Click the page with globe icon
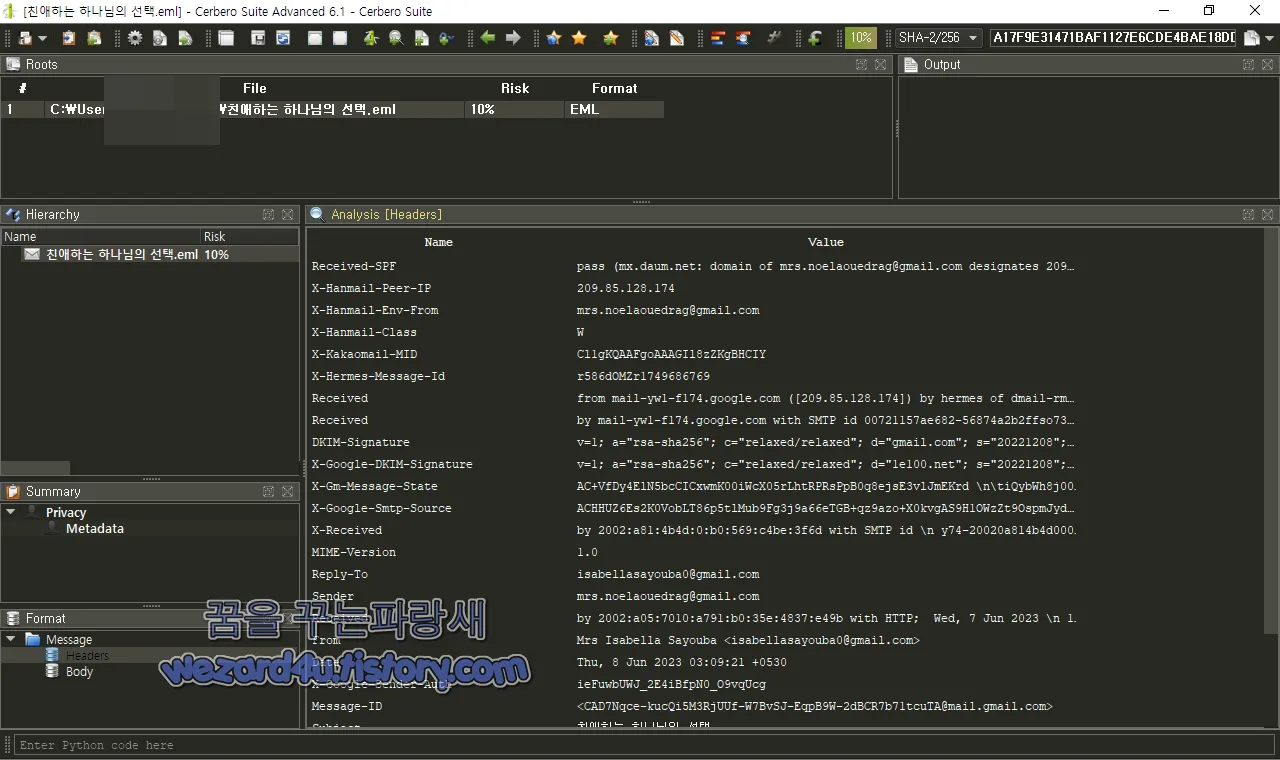The image size is (1280, 760). (x=652, y=38)
